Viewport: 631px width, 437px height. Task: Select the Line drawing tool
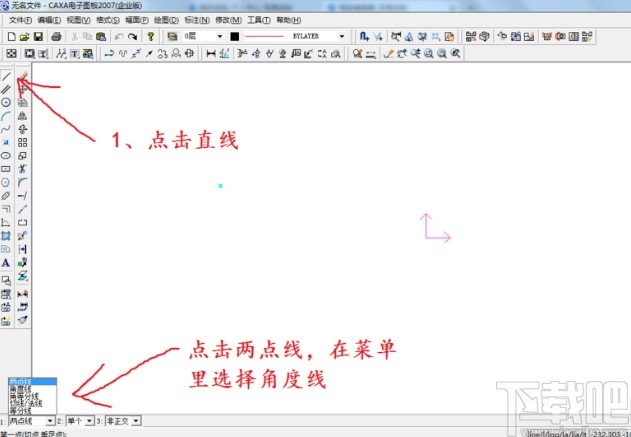(x=6, y=76)
